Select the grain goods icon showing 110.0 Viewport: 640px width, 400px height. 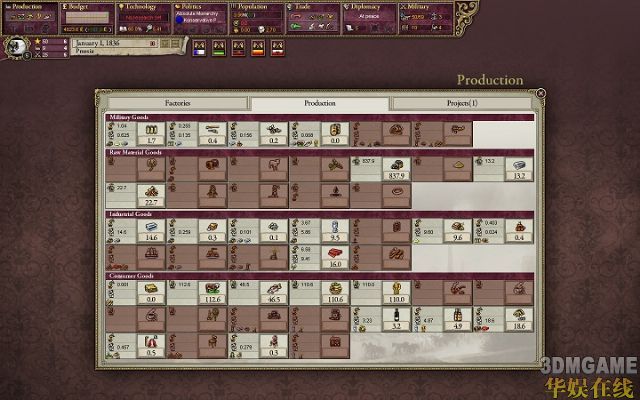coord(396,289)
